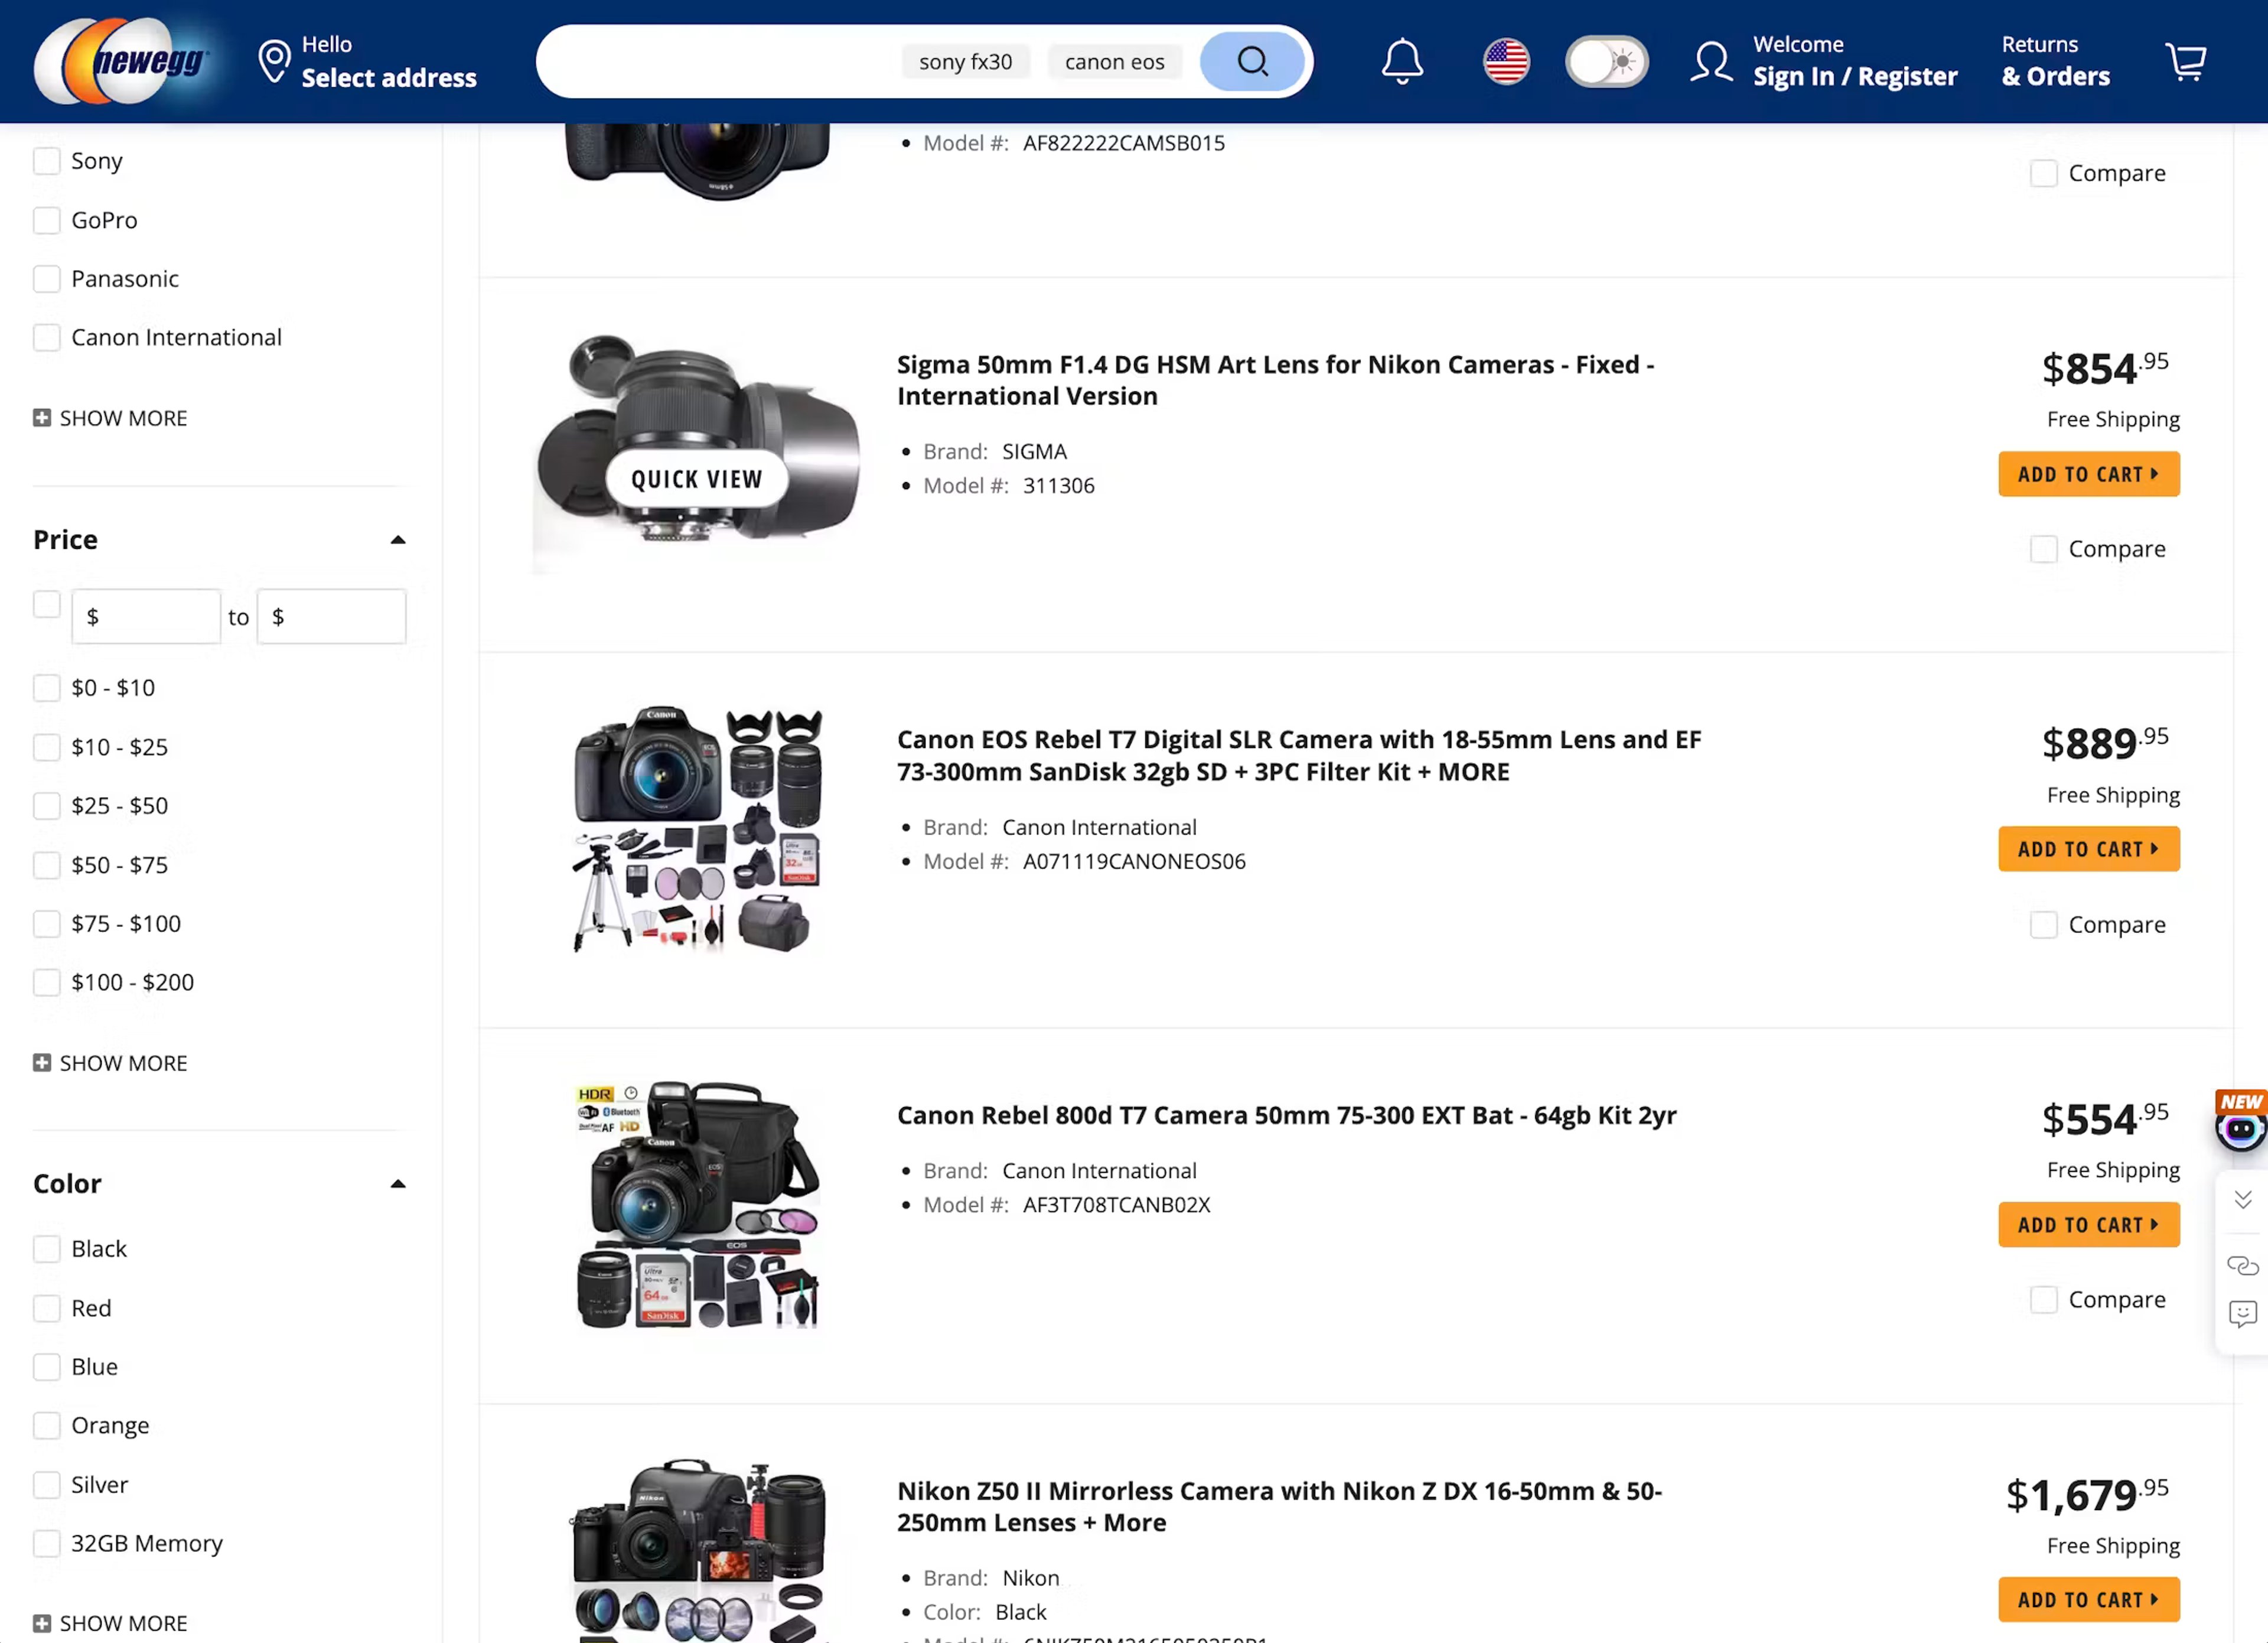The image size is (2268, 1643).
Task: Open the feedback smiley icon
Action: [2243, 1314]
